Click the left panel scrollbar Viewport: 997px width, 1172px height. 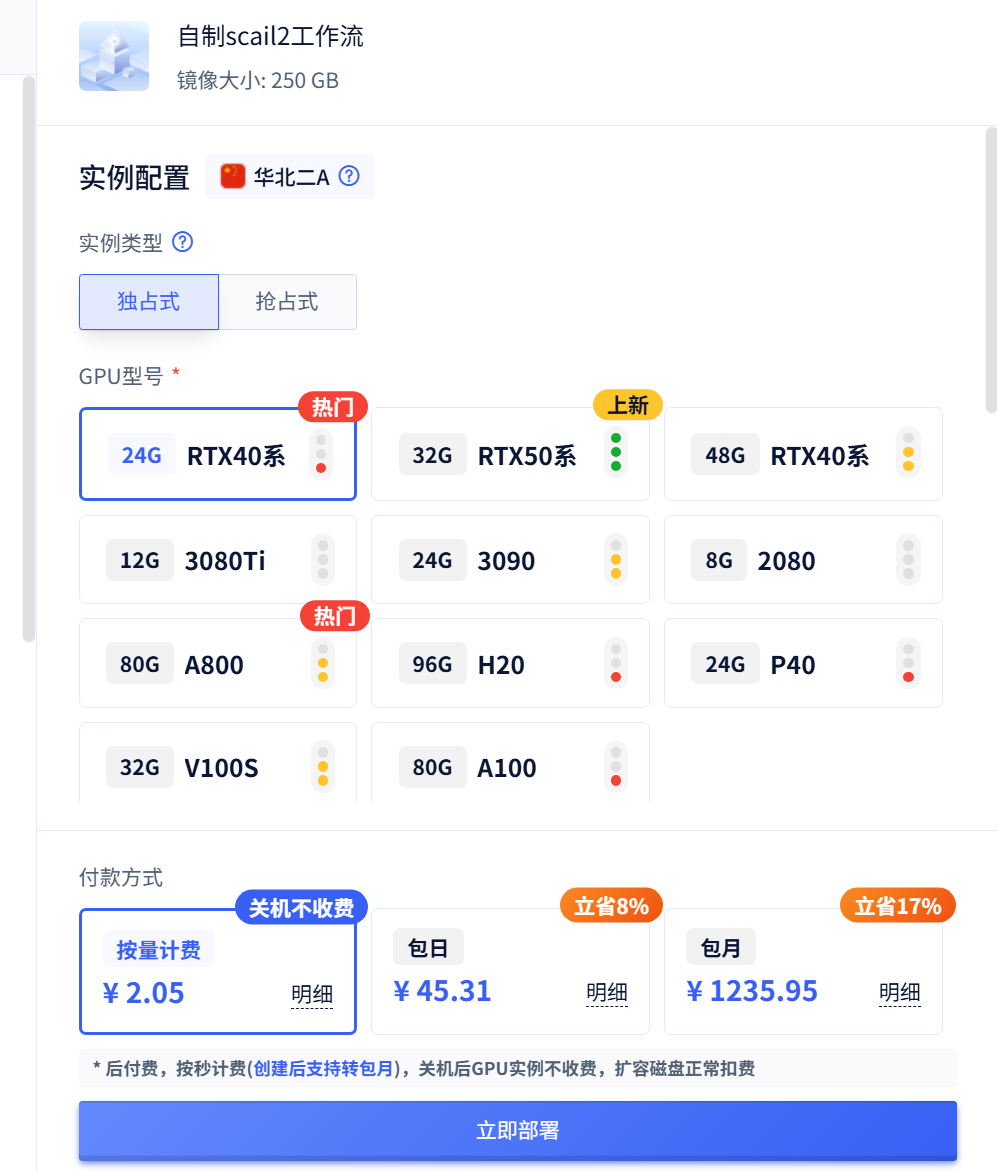[29, 359]
